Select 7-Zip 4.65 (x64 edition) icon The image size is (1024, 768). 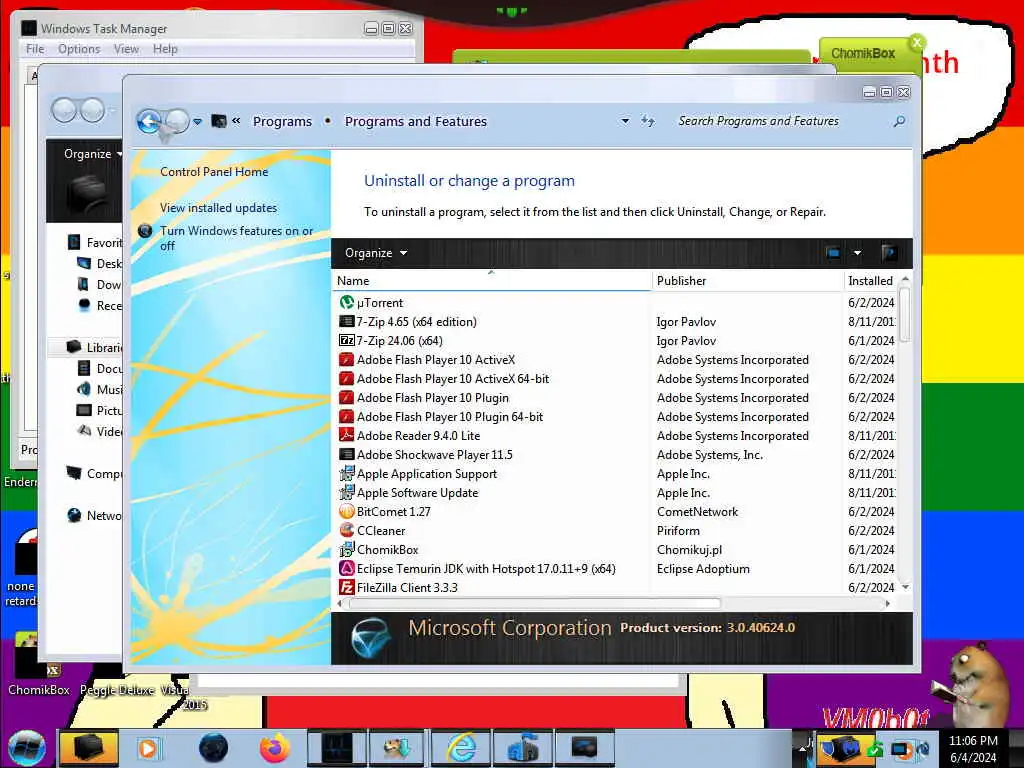[x=346, y=321]
